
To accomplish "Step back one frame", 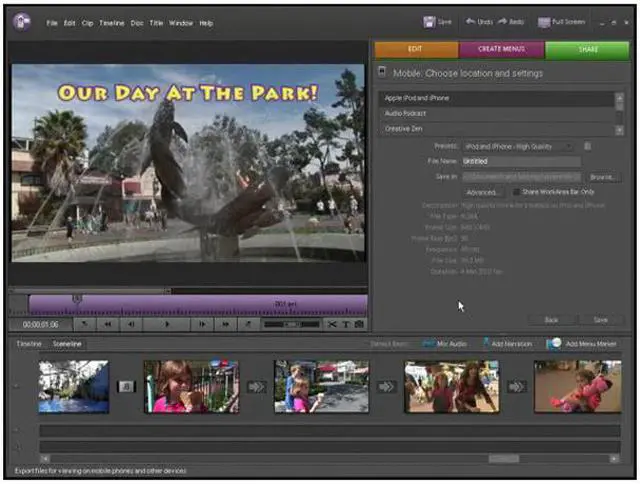I will (x=131, y=324).
